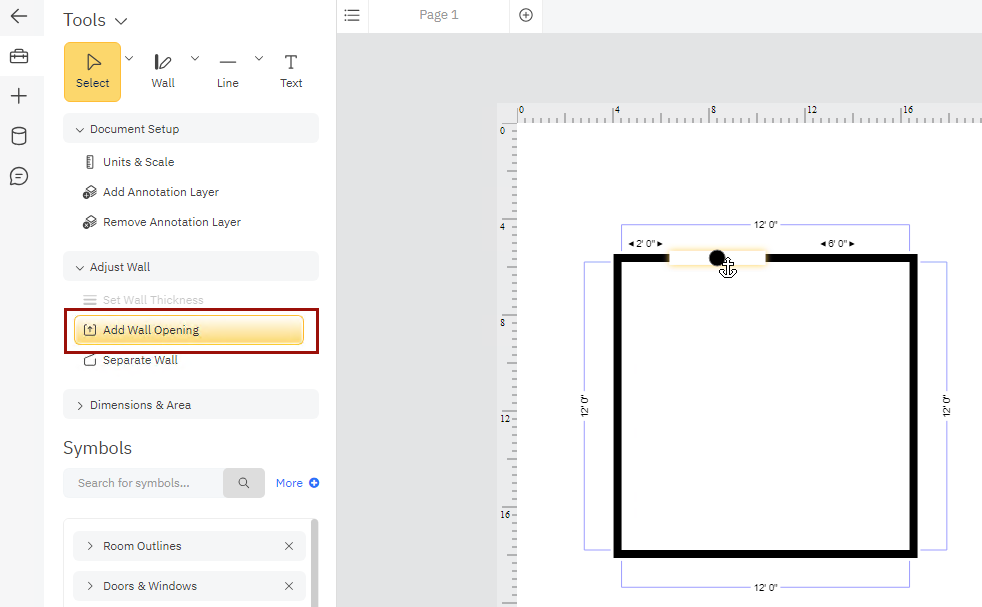Open the database sidebar icon
Viewport: 982px width, 607px height.
(x=19, y=136)
